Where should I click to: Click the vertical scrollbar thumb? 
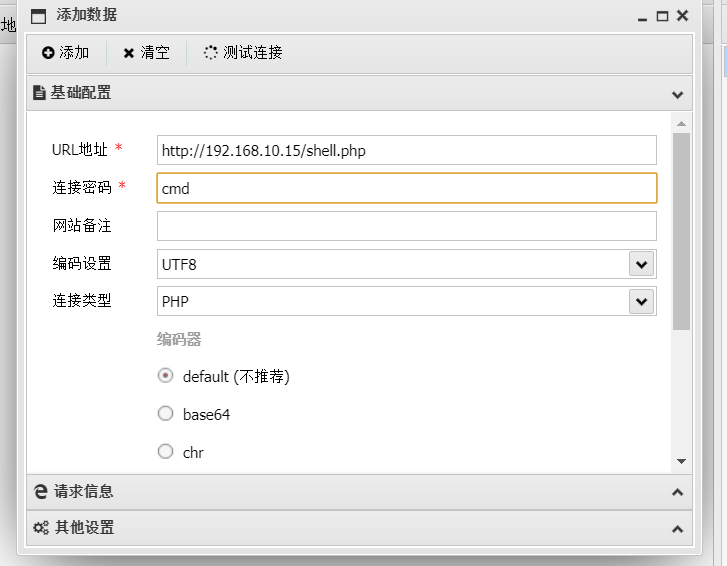pos(681,231)
